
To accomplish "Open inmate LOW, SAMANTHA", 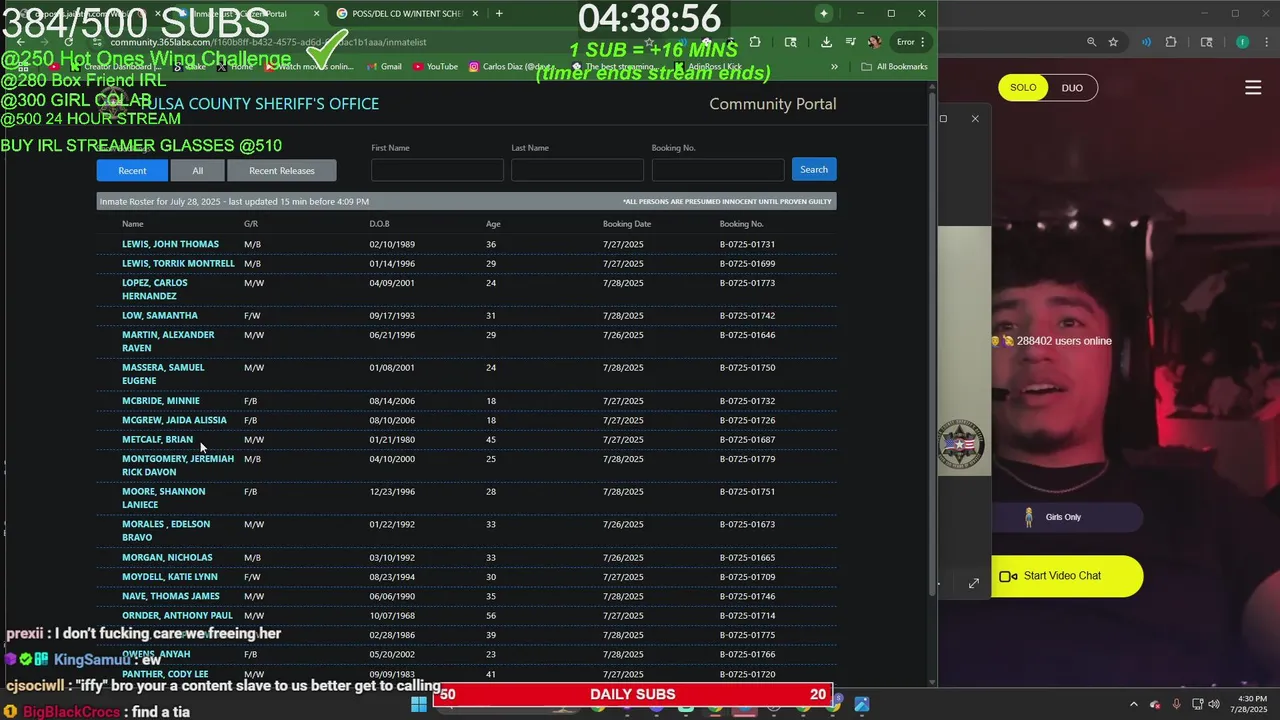I will pyautogui.click(x=160, y=315).
